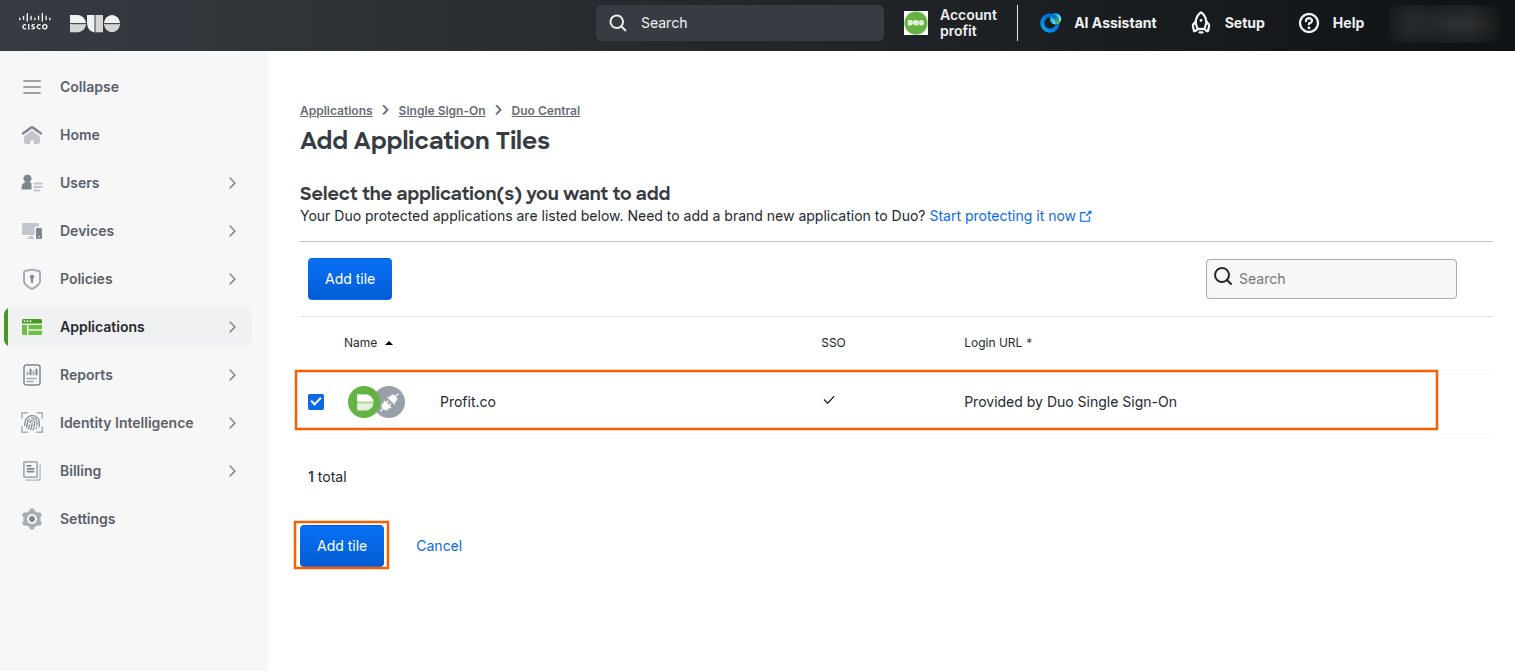This screenshot has width=1515, height=671.
Task: Expand the Reports submenu chevron
Action: (232, 375)
